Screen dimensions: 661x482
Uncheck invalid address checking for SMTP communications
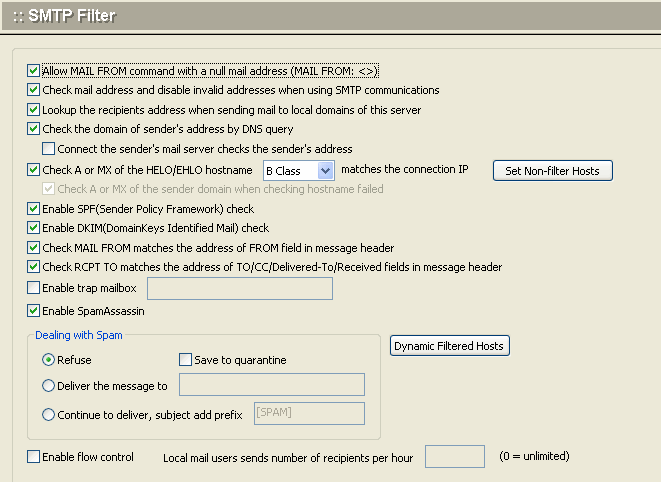pos(34,90)
